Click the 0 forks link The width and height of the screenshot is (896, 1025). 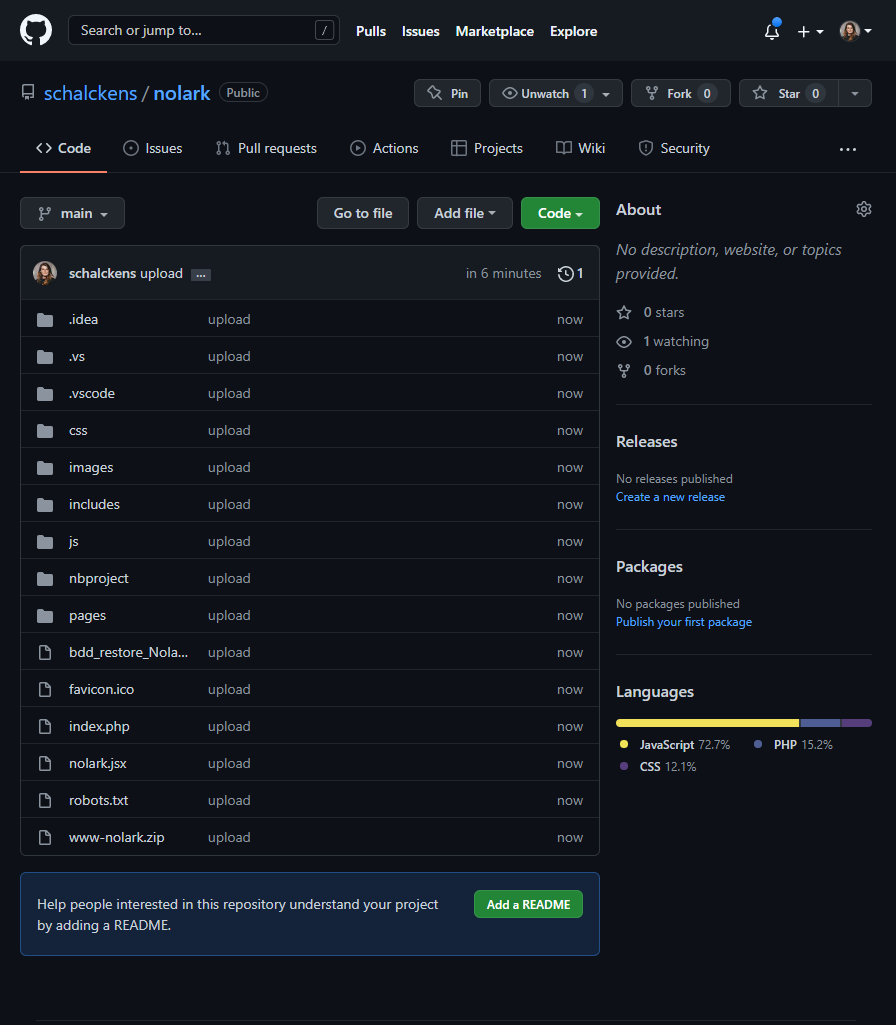(651, 370)
